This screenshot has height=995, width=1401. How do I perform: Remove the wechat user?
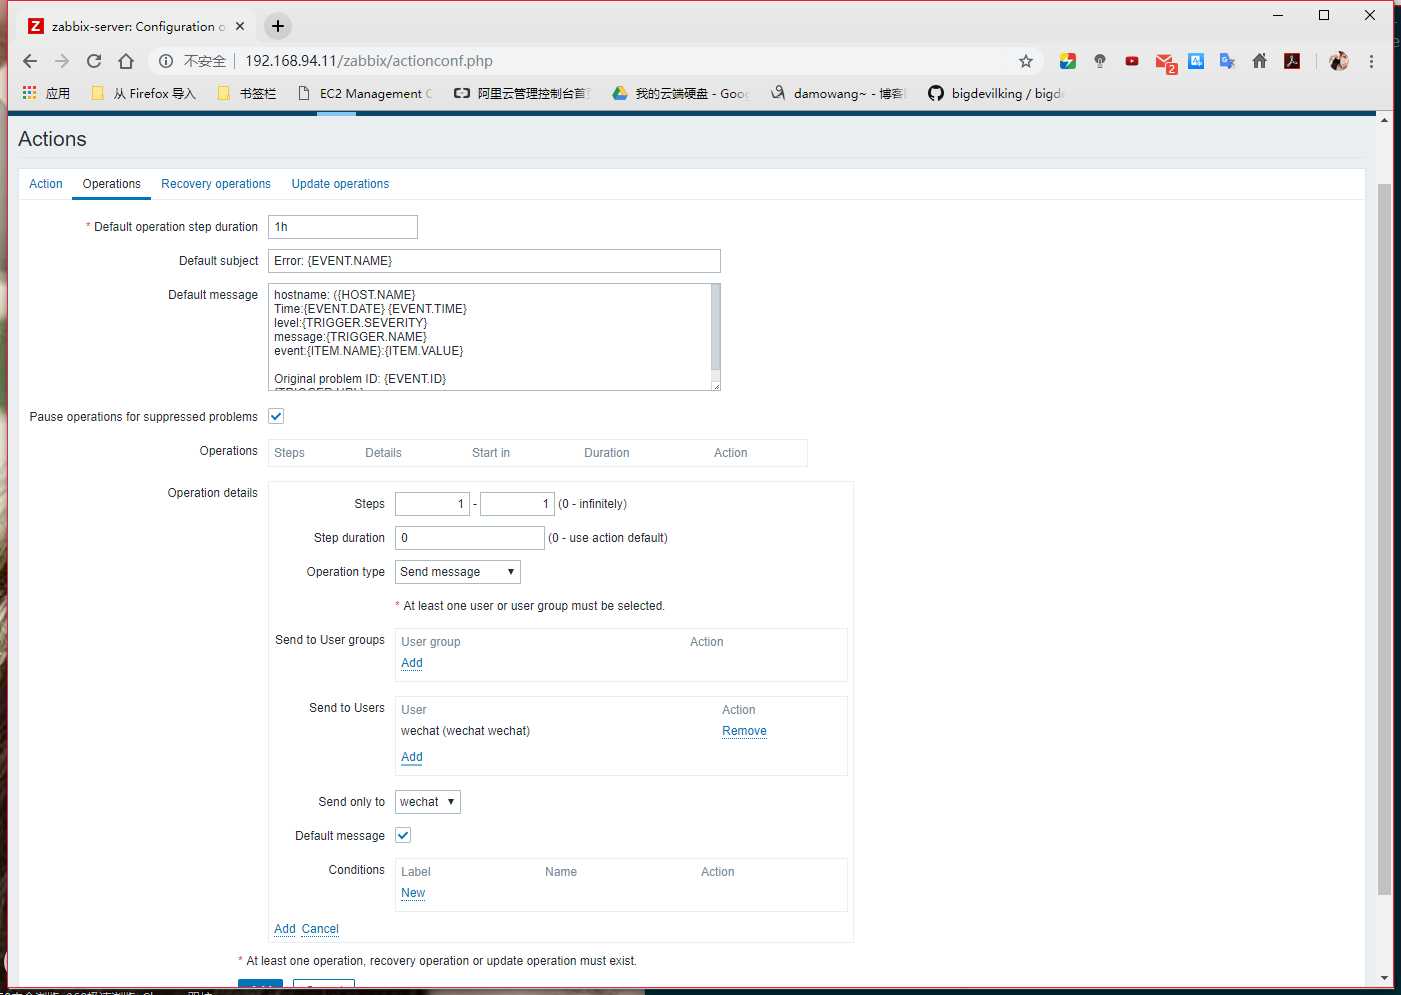(x=745, y=731)
